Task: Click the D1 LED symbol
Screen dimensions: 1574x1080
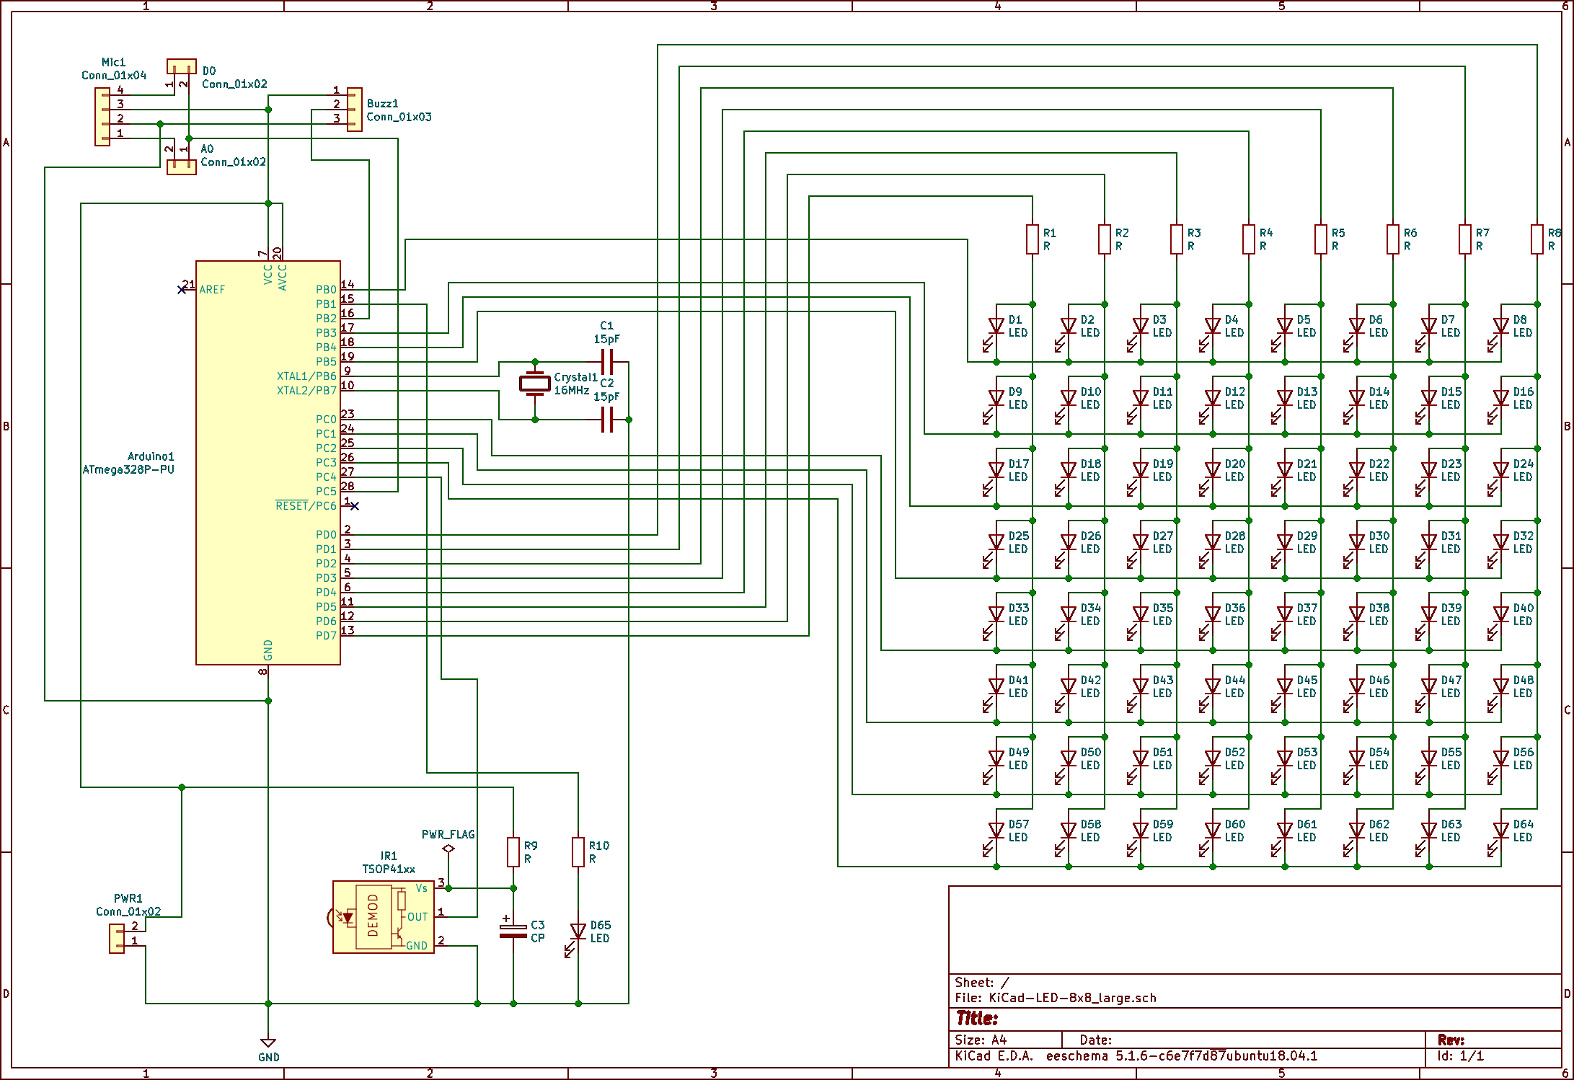Action: (995, 327)
